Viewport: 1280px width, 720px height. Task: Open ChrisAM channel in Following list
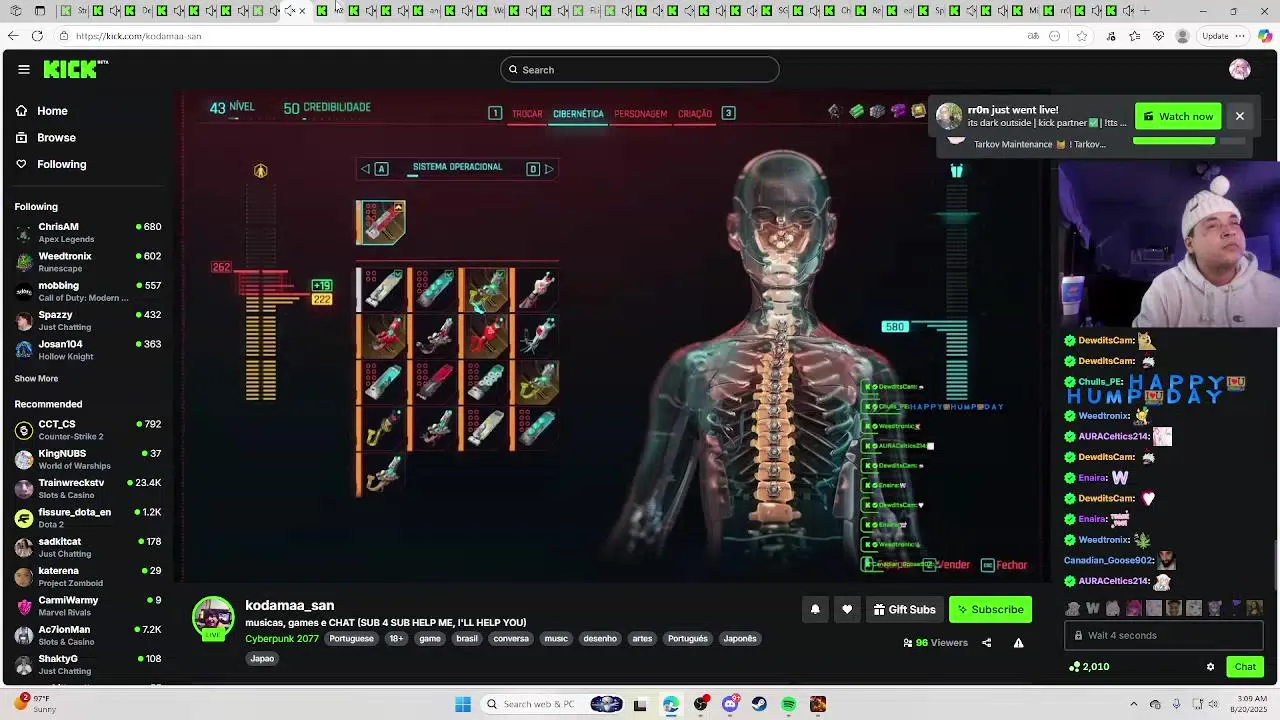coord(88,232)
